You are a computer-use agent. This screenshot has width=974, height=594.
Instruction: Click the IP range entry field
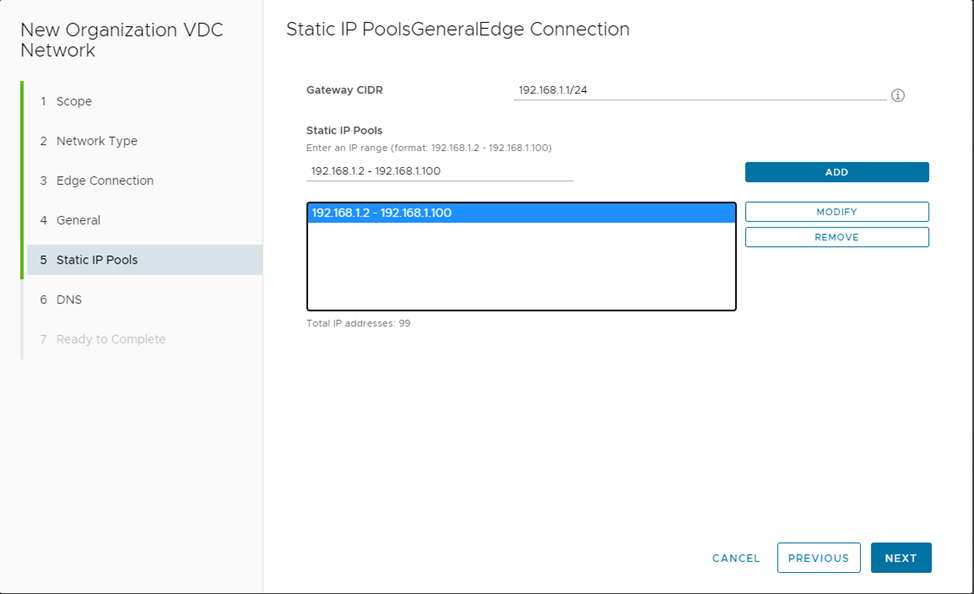tap(439, 171)
